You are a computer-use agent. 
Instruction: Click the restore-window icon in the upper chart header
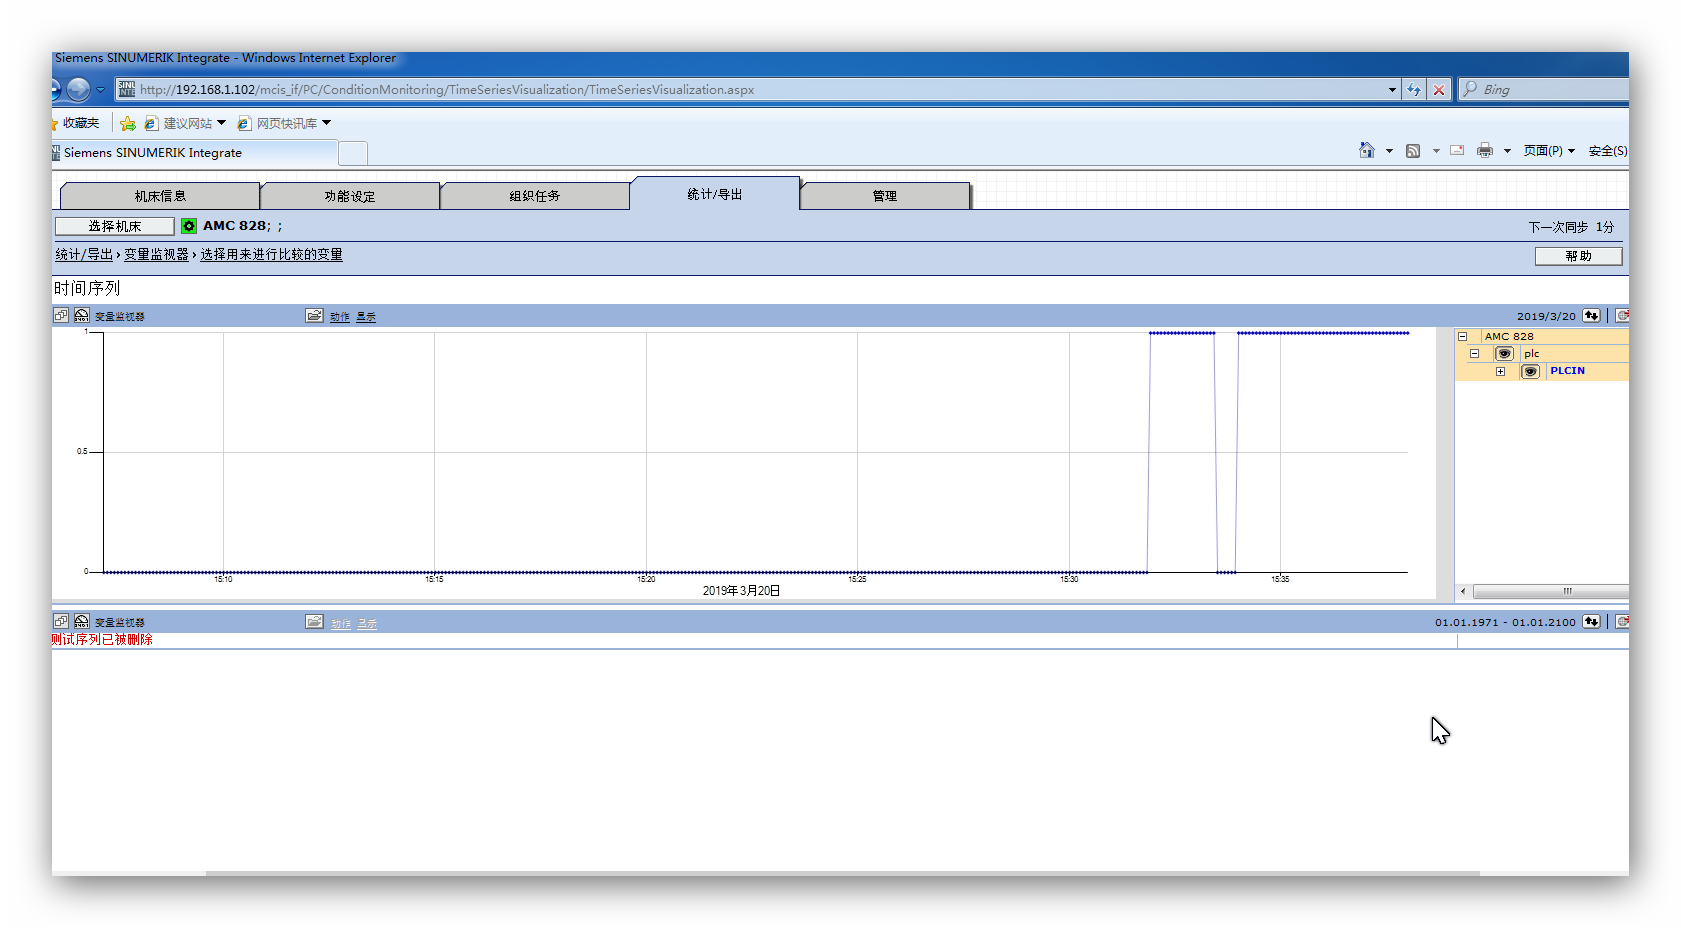pyautogui.click(x=61, y=315)
